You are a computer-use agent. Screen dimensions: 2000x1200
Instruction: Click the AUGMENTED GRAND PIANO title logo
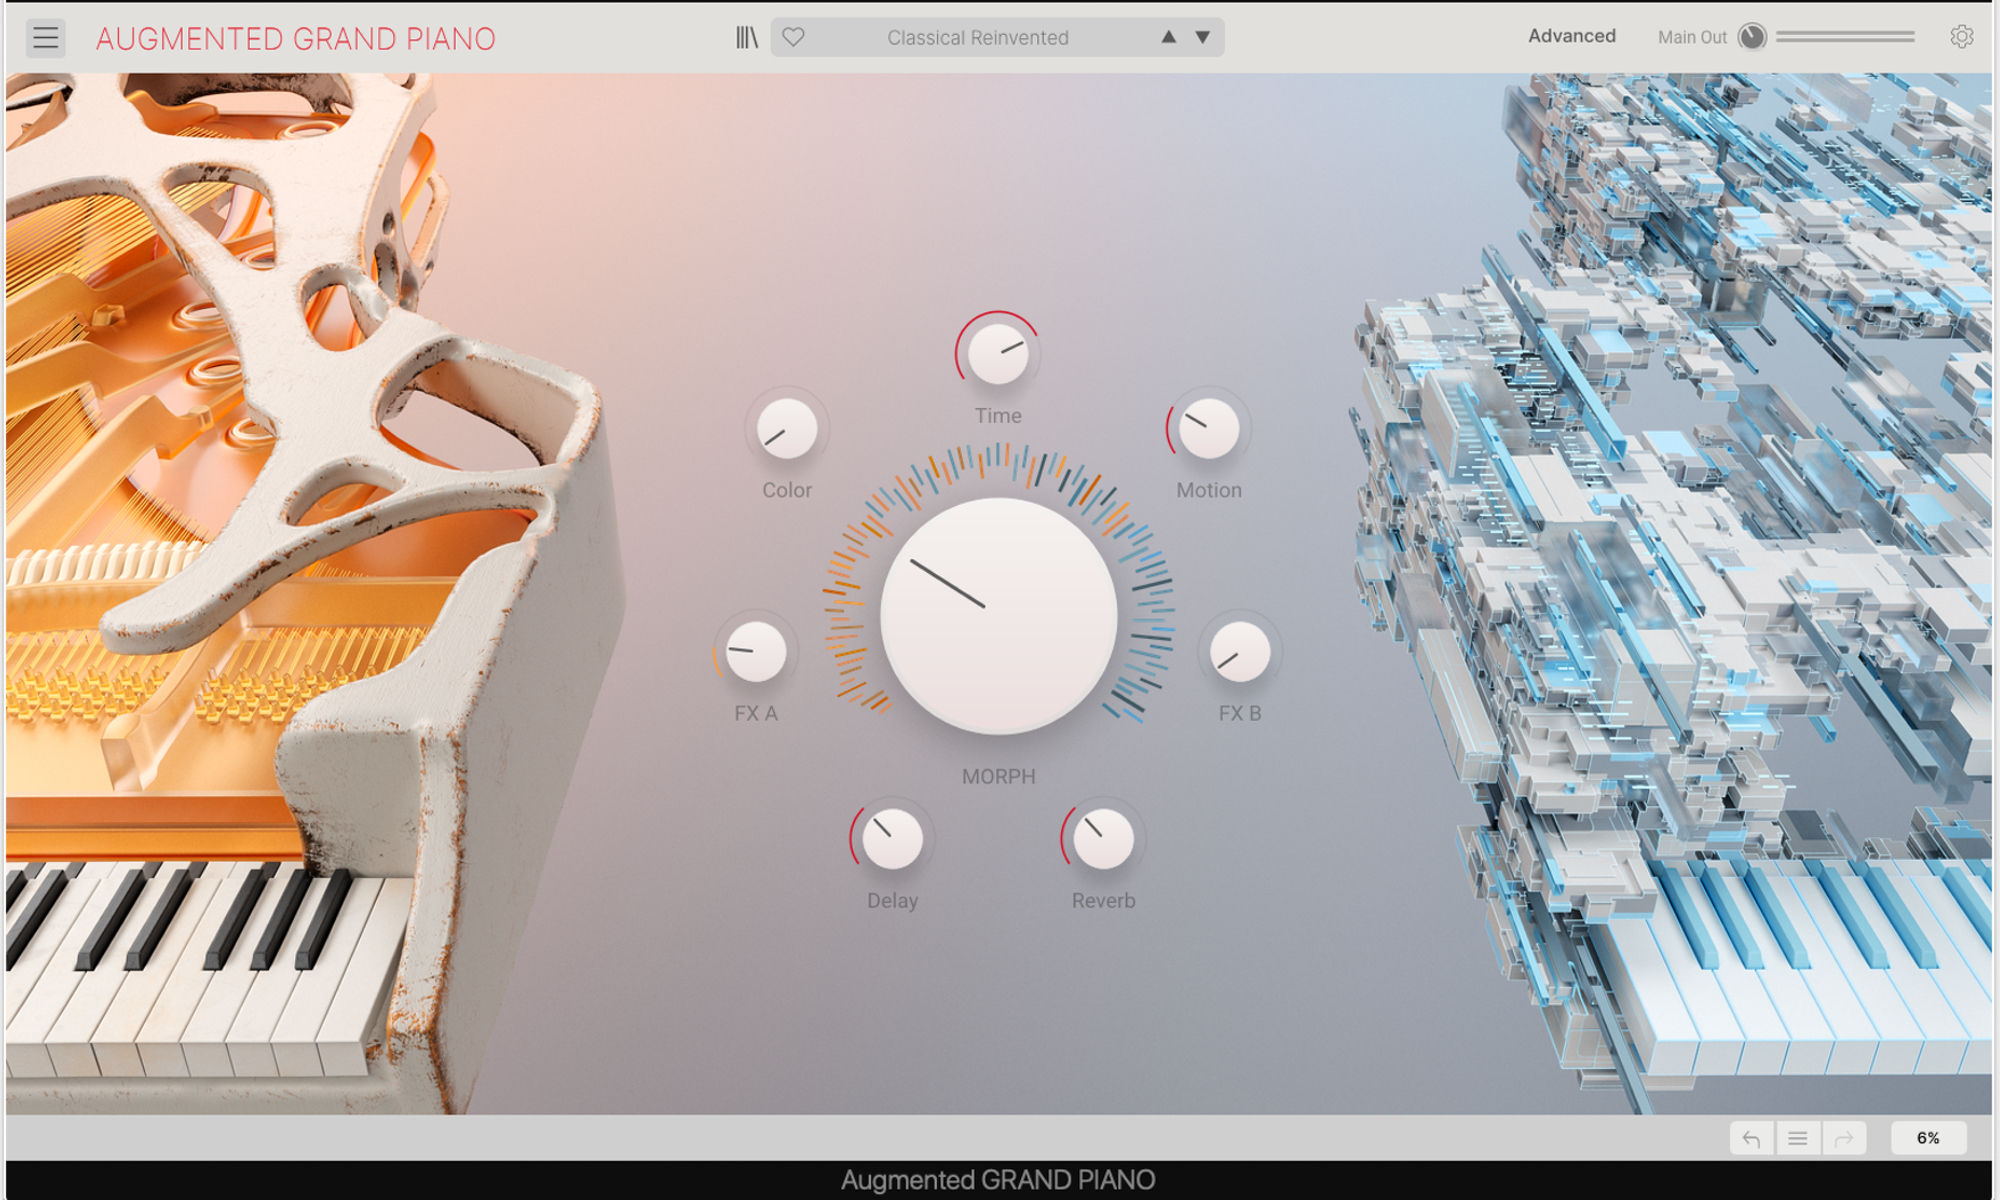point(296,39)
